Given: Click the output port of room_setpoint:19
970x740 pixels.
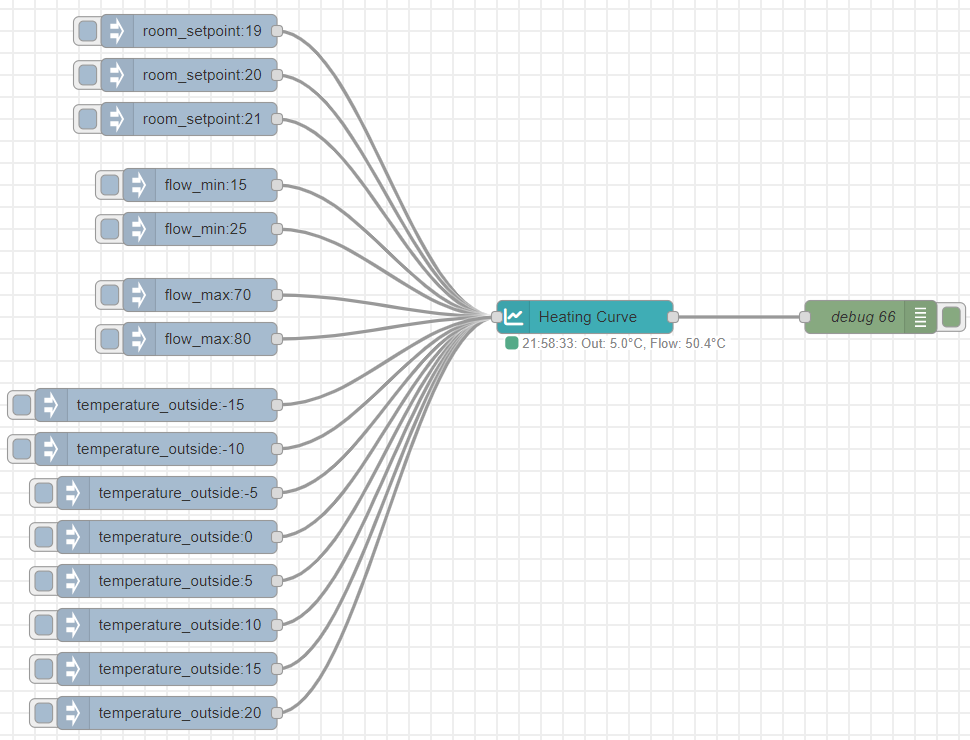Looking at the screenshot, I should [277, 31].
